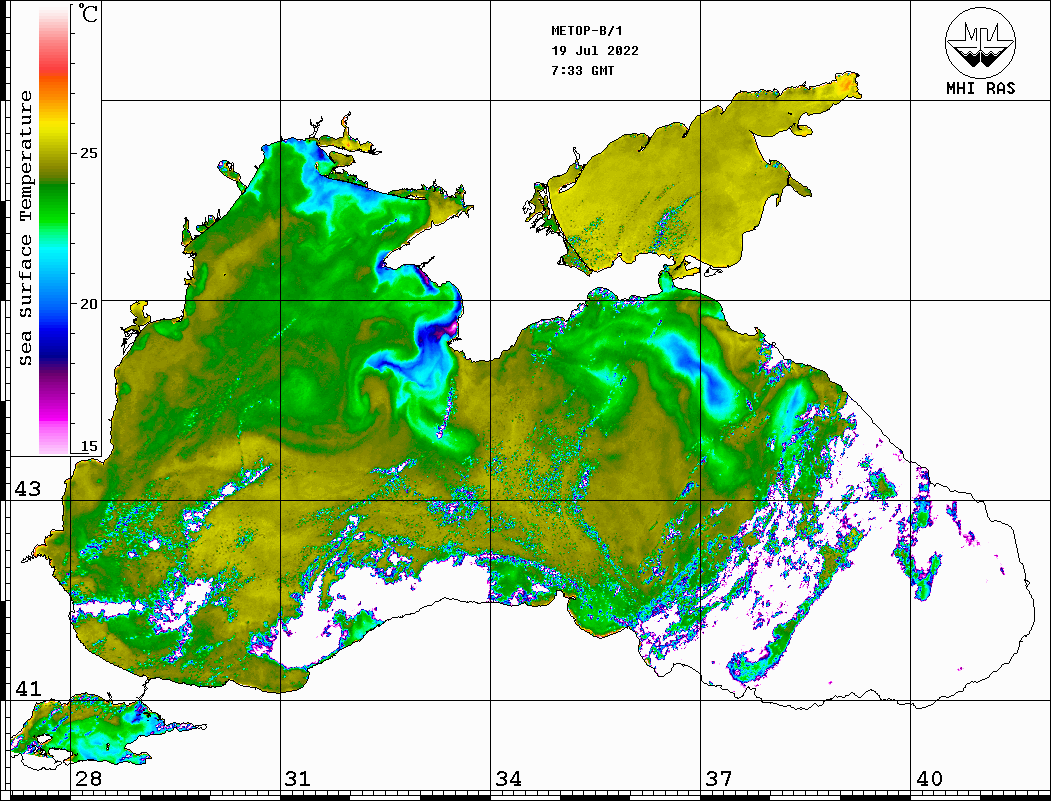Click the longitude label '37'
This screenshot has width=1051, height=801.
click(719, 779)
